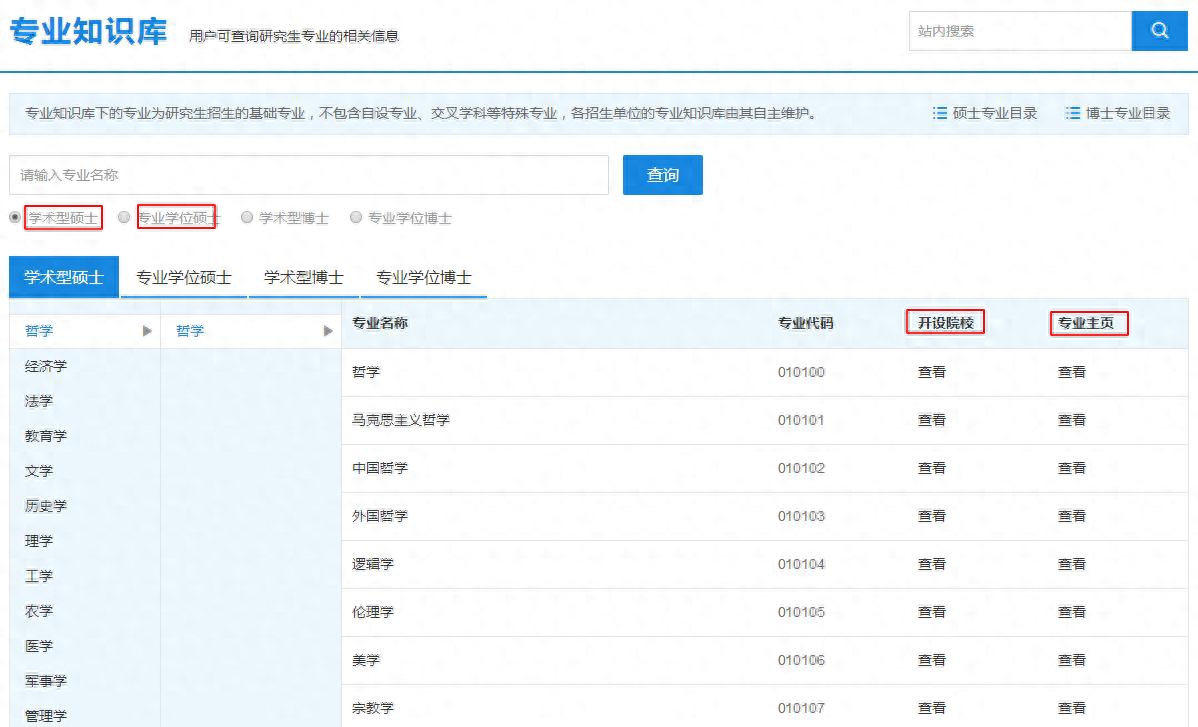View 专业主页 for 美学

click(x=1071, y=660)
